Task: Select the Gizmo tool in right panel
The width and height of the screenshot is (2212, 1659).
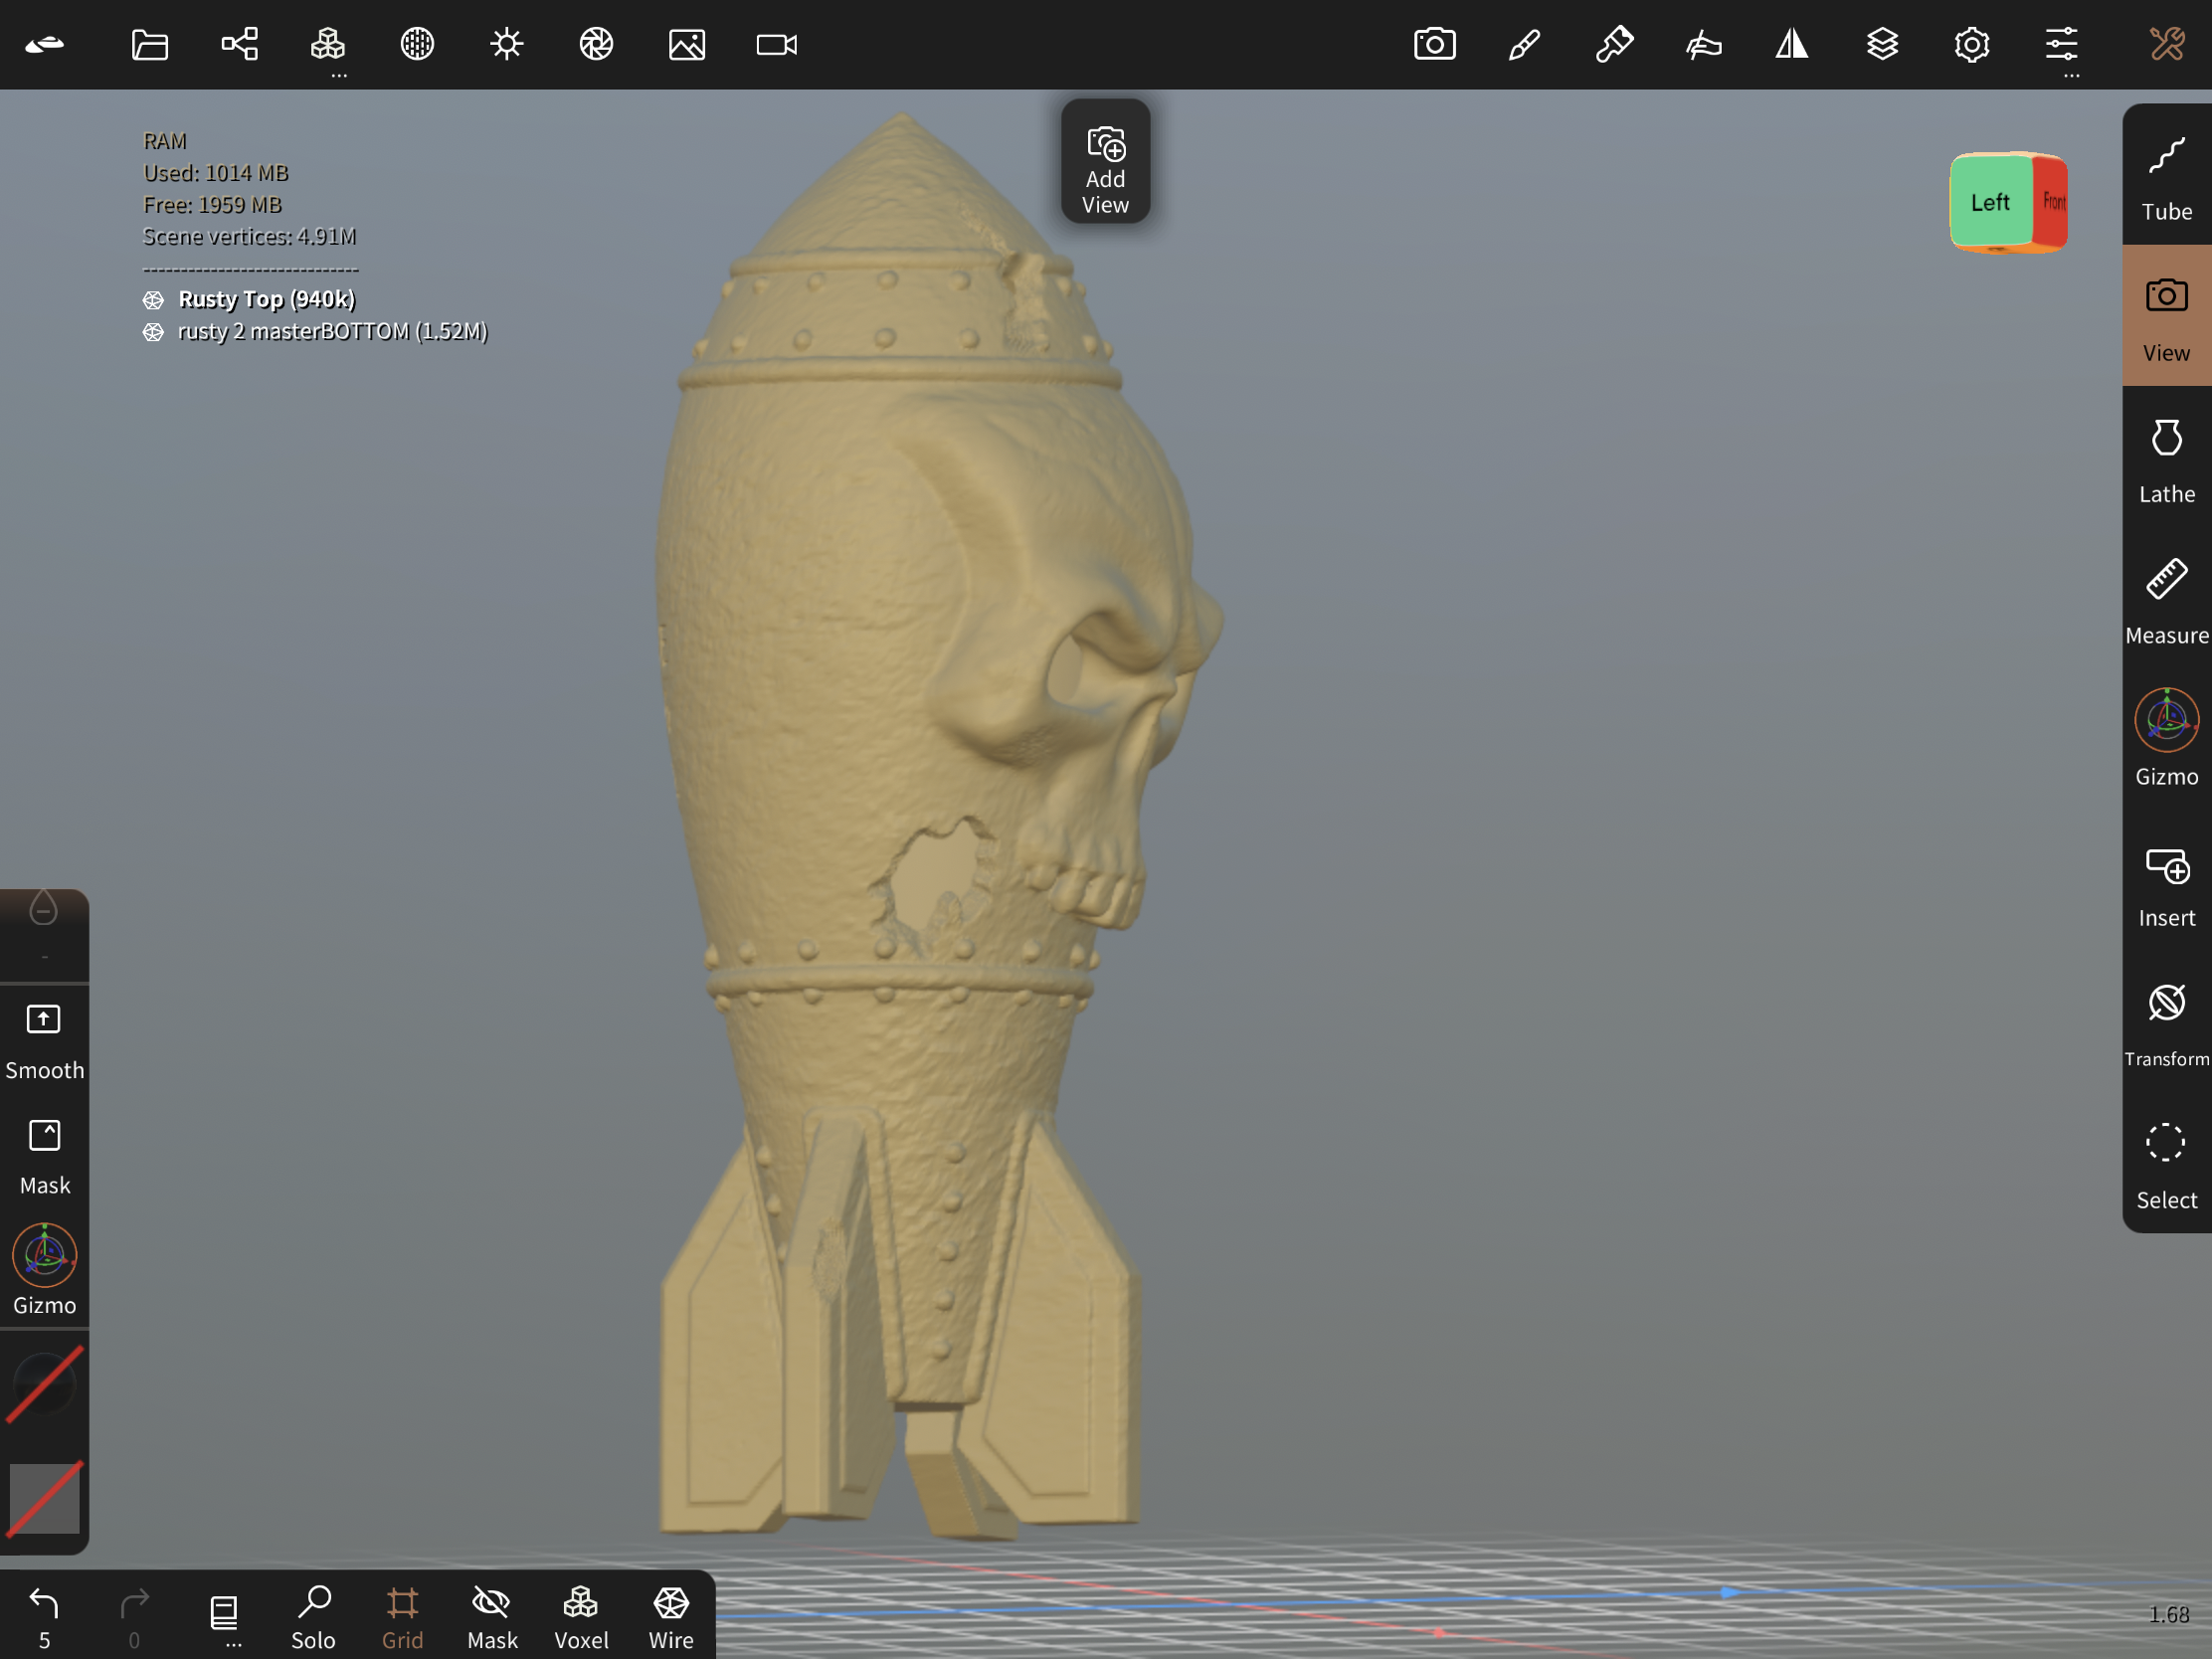Action: point(2167,740)
